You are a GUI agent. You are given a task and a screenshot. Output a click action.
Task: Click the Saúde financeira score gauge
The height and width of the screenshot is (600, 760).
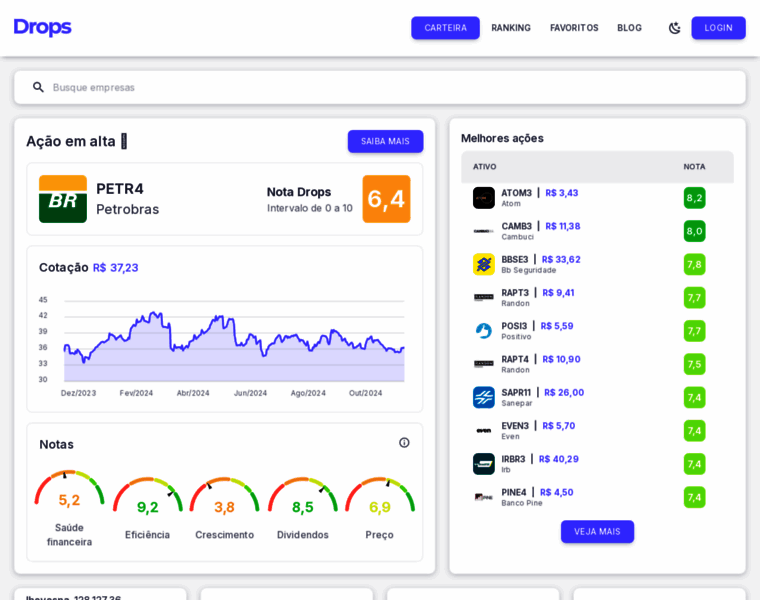click(69, 490)
